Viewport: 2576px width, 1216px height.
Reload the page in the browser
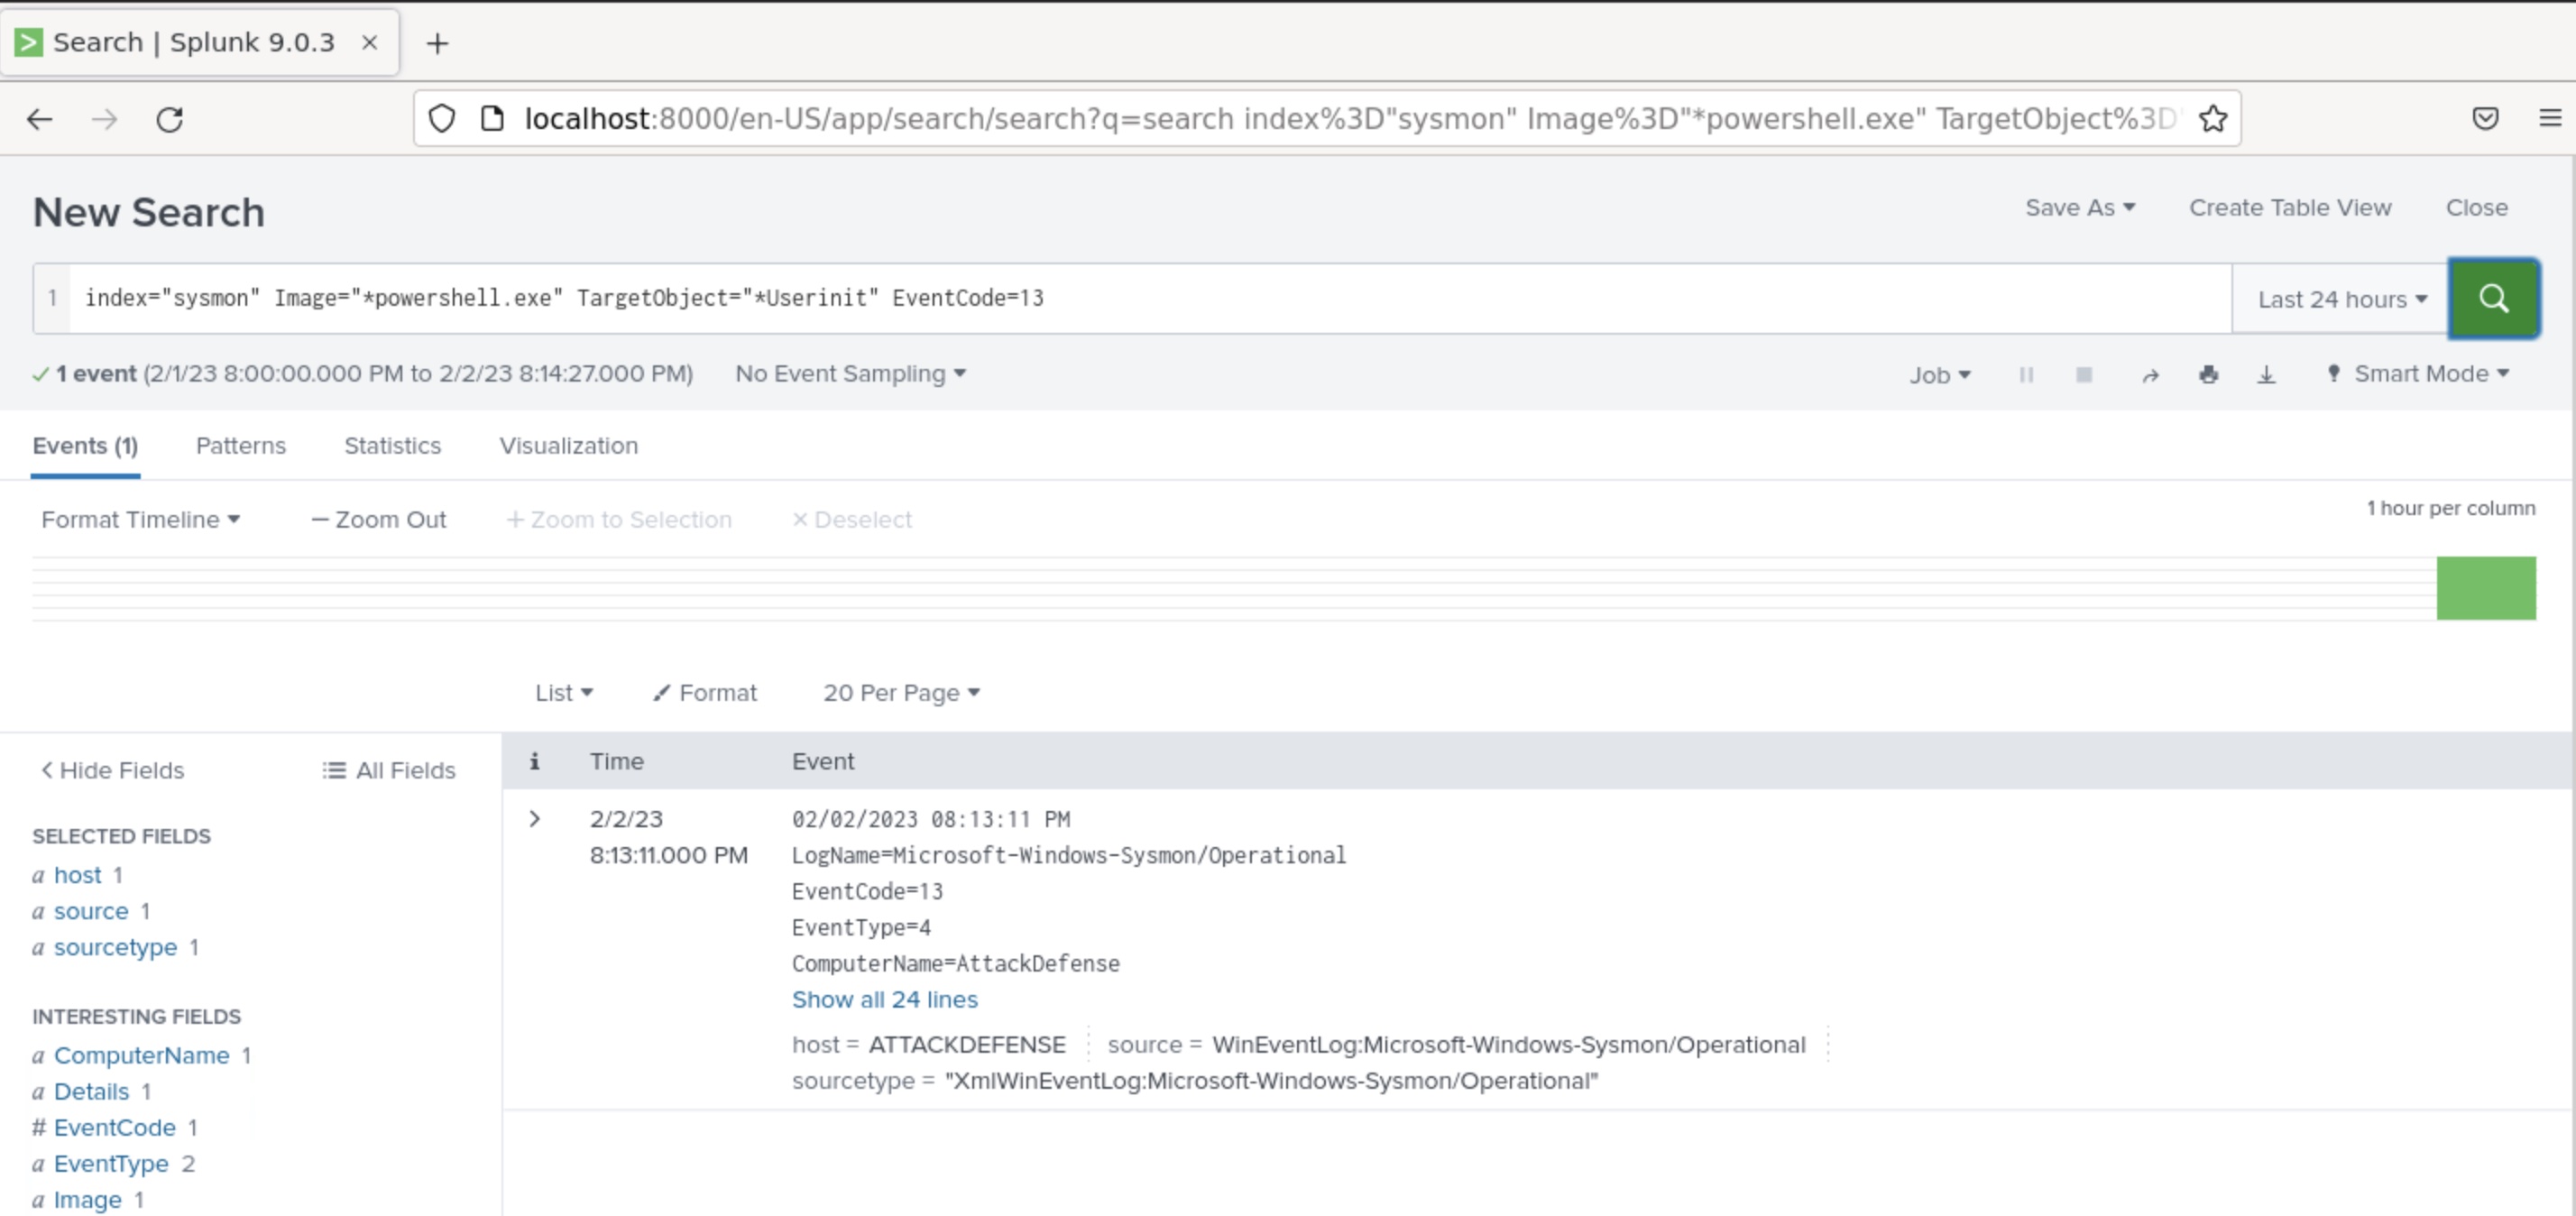coord(170,119)
